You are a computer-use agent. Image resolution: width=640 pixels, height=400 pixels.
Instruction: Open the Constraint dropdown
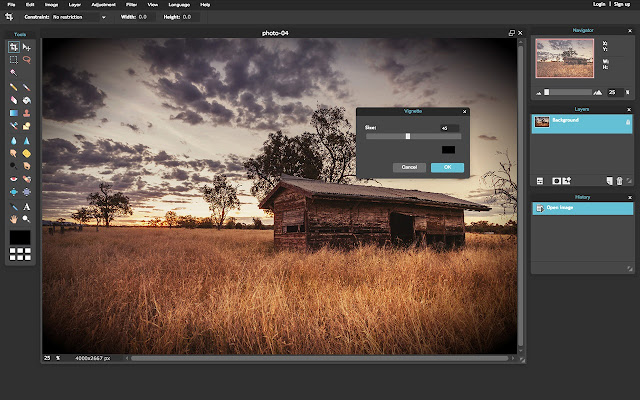(x=79, y=17)
